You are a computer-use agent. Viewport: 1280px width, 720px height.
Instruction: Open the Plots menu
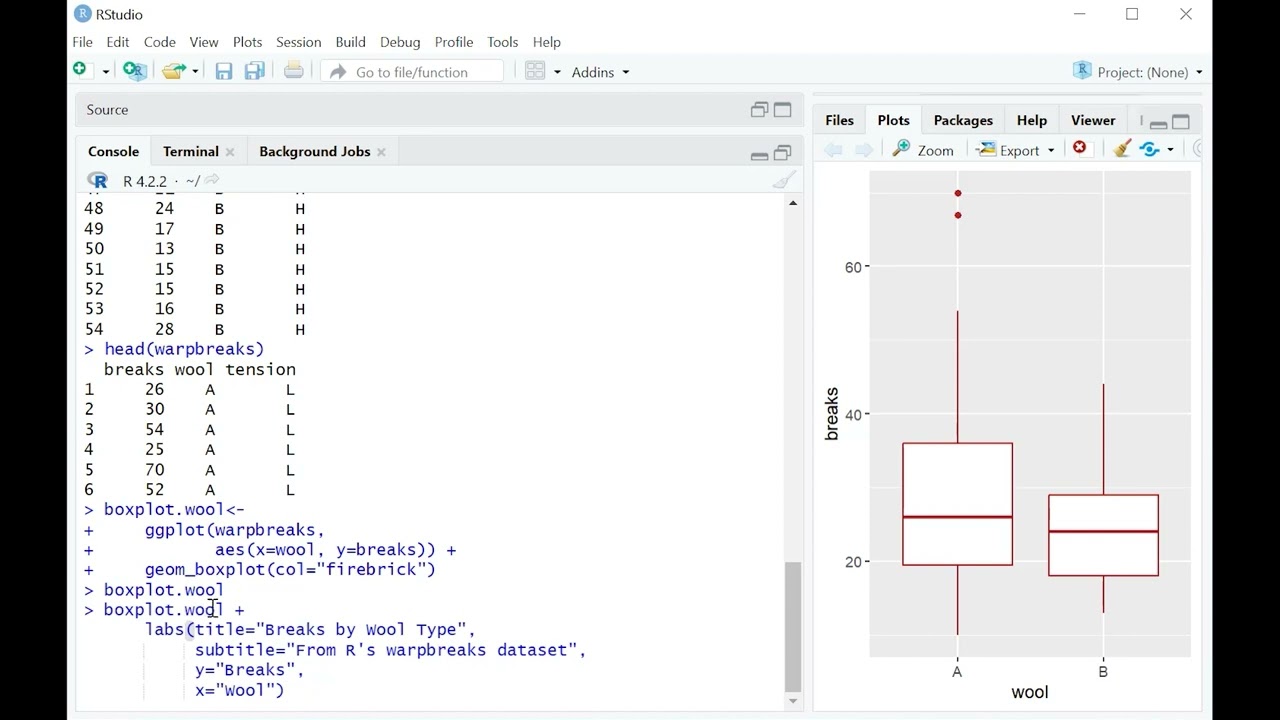coord(247,42)
